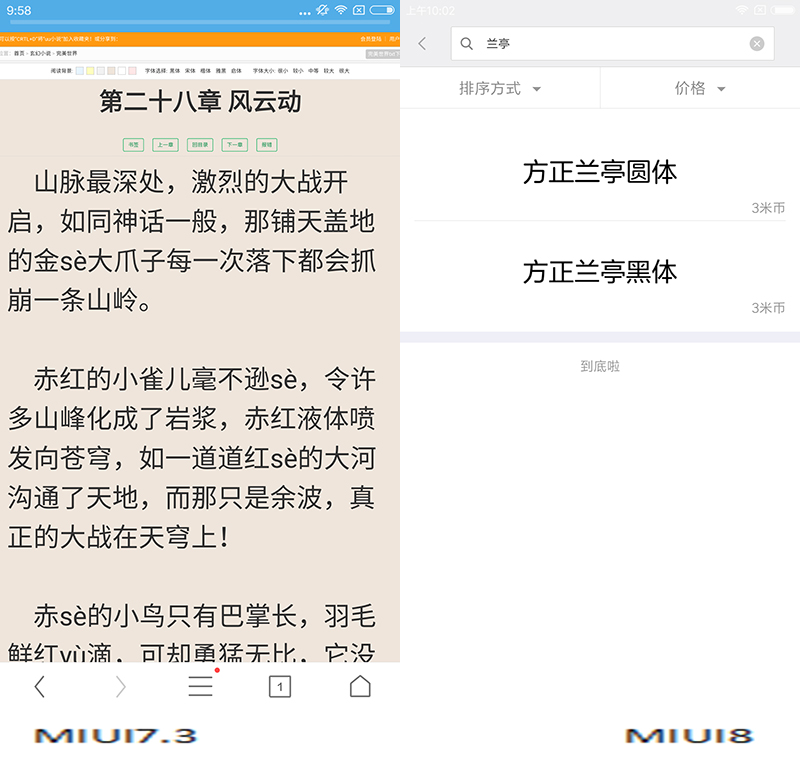Tap the search magnifier icon
The width and height of the screenshot is (800, 761).
click(466, 44)
